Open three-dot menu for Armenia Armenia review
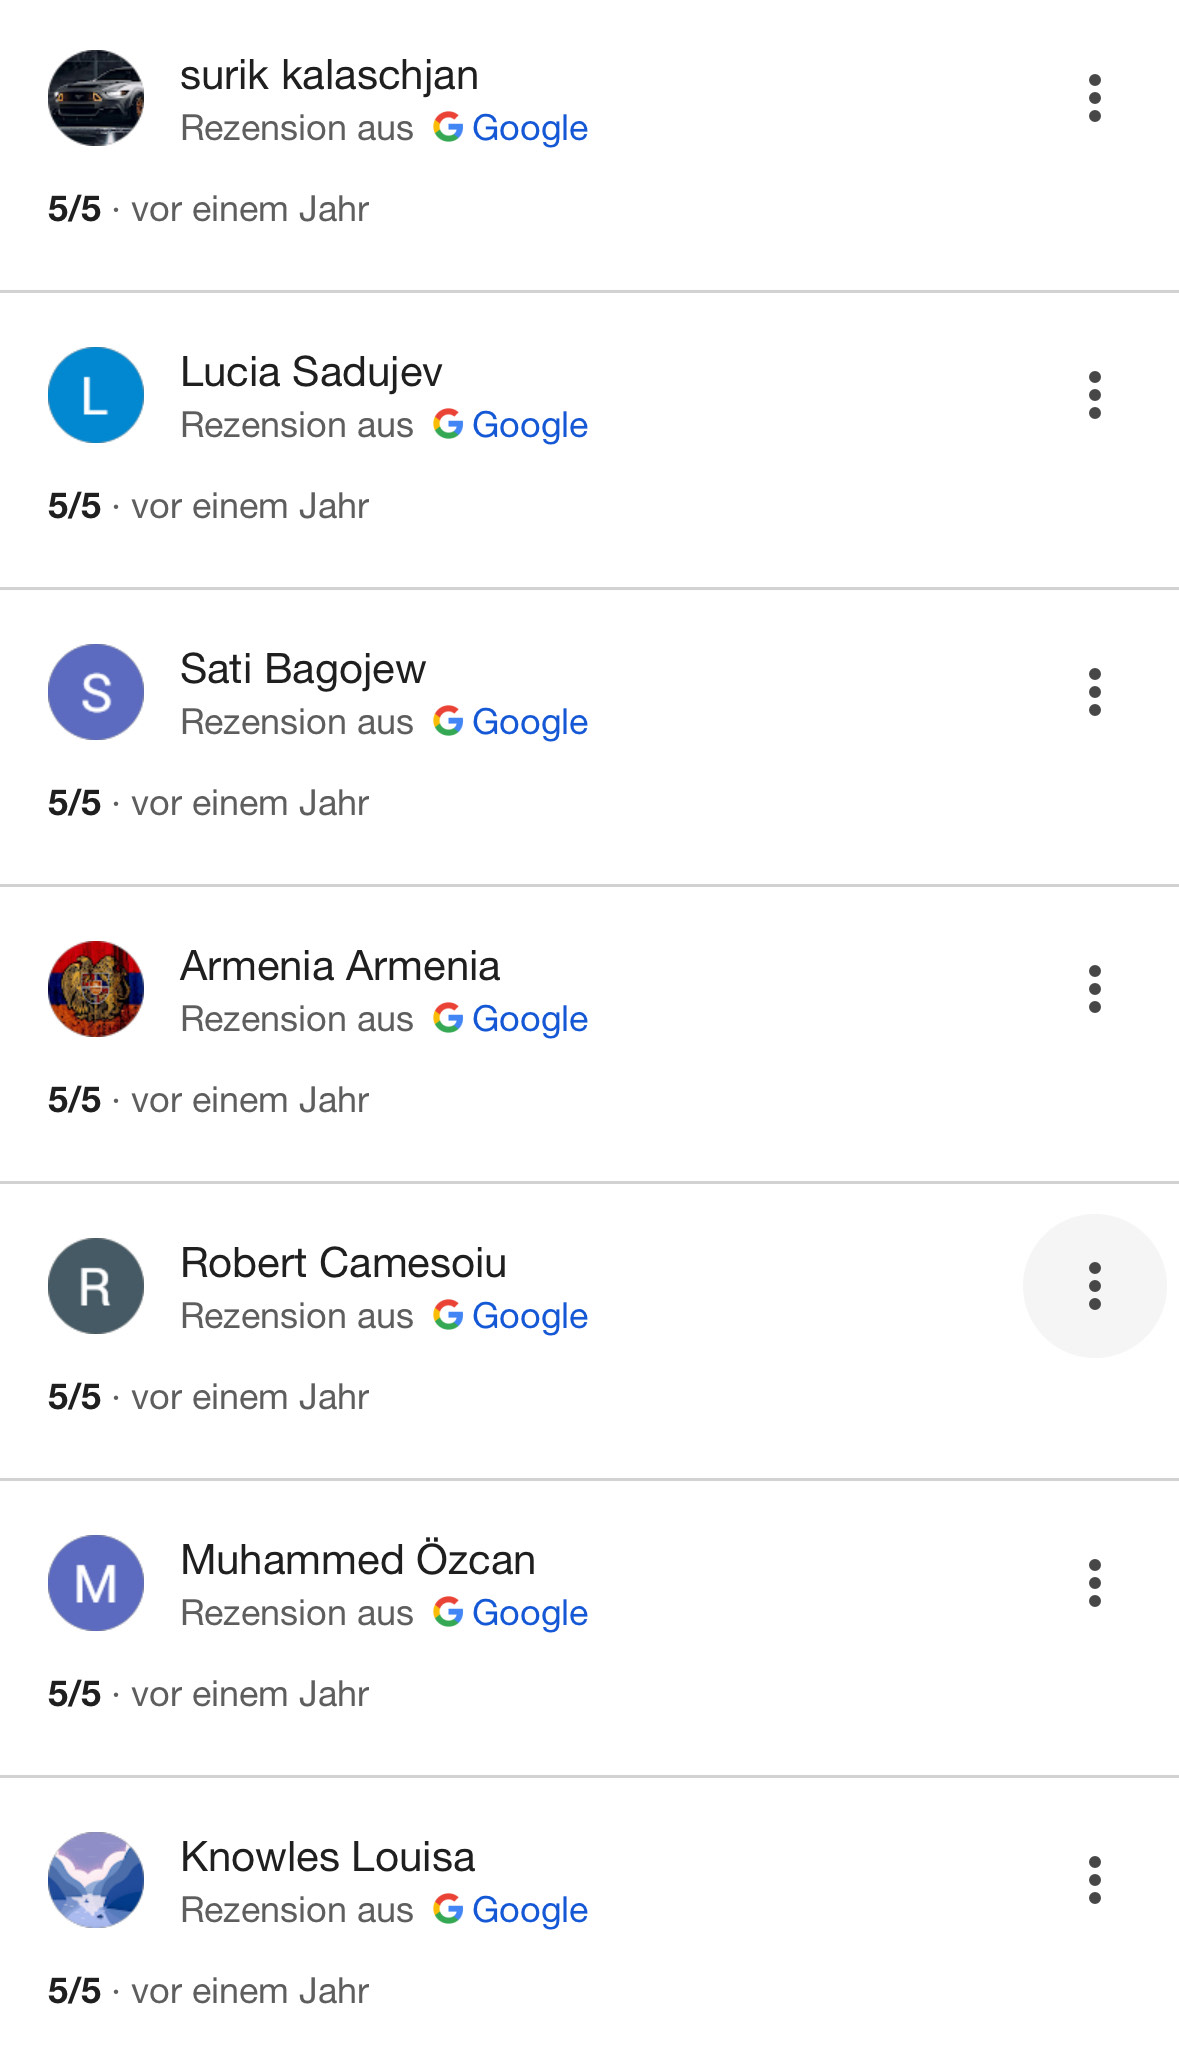Image resolution: width=1179 pixels, height=2070 pixels. (1095, 989)
